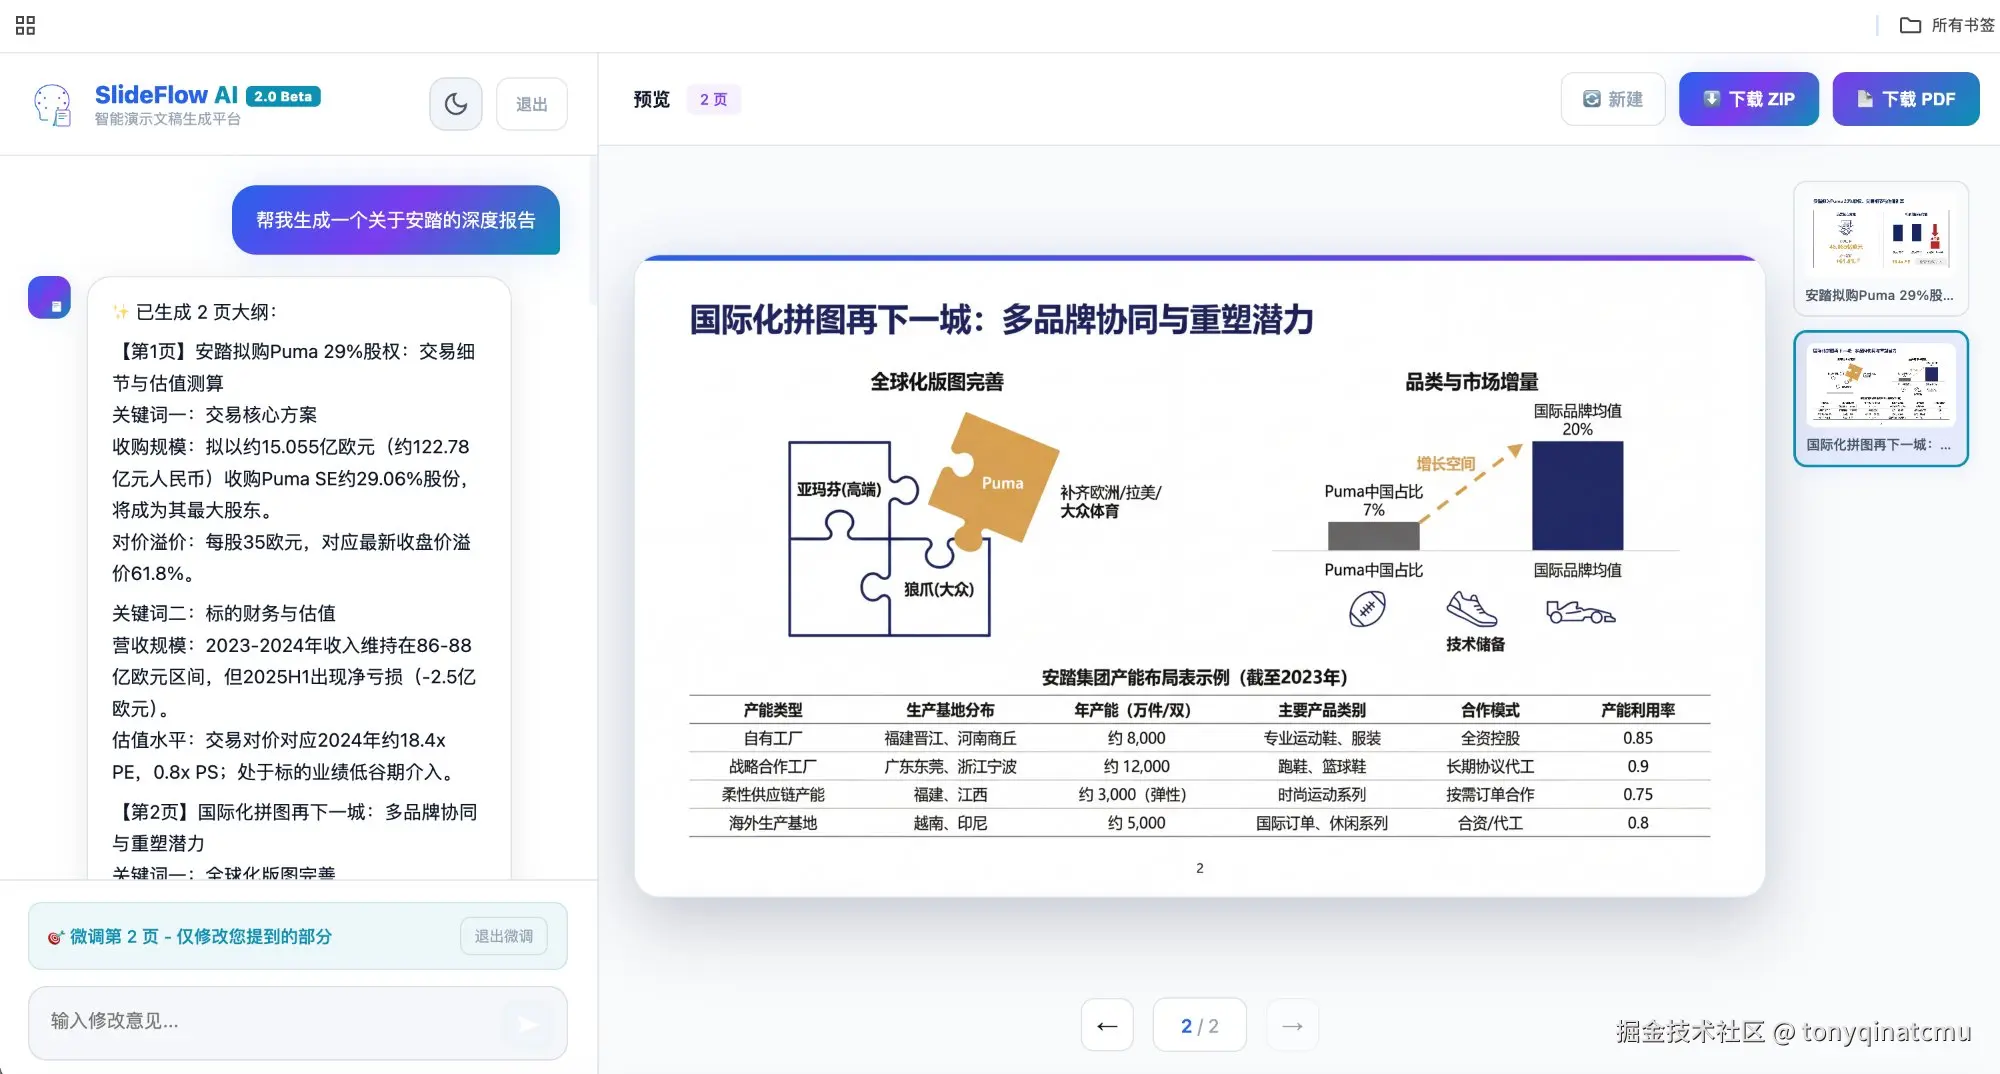Download slides with 下载 ZIP
2000x1074 pixels.
pos(1749,99)
